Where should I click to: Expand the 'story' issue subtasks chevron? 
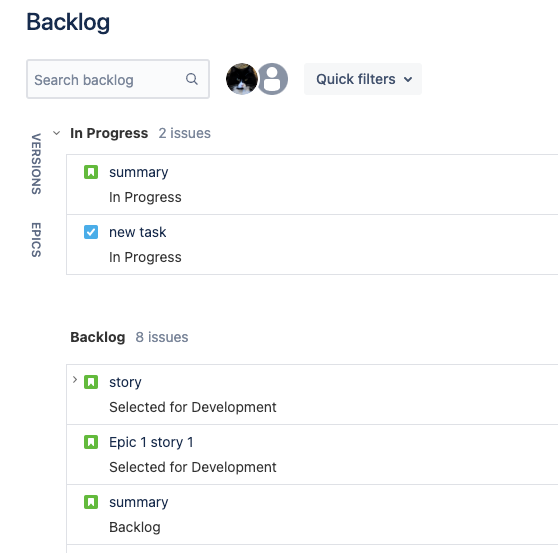coord(75,380)
